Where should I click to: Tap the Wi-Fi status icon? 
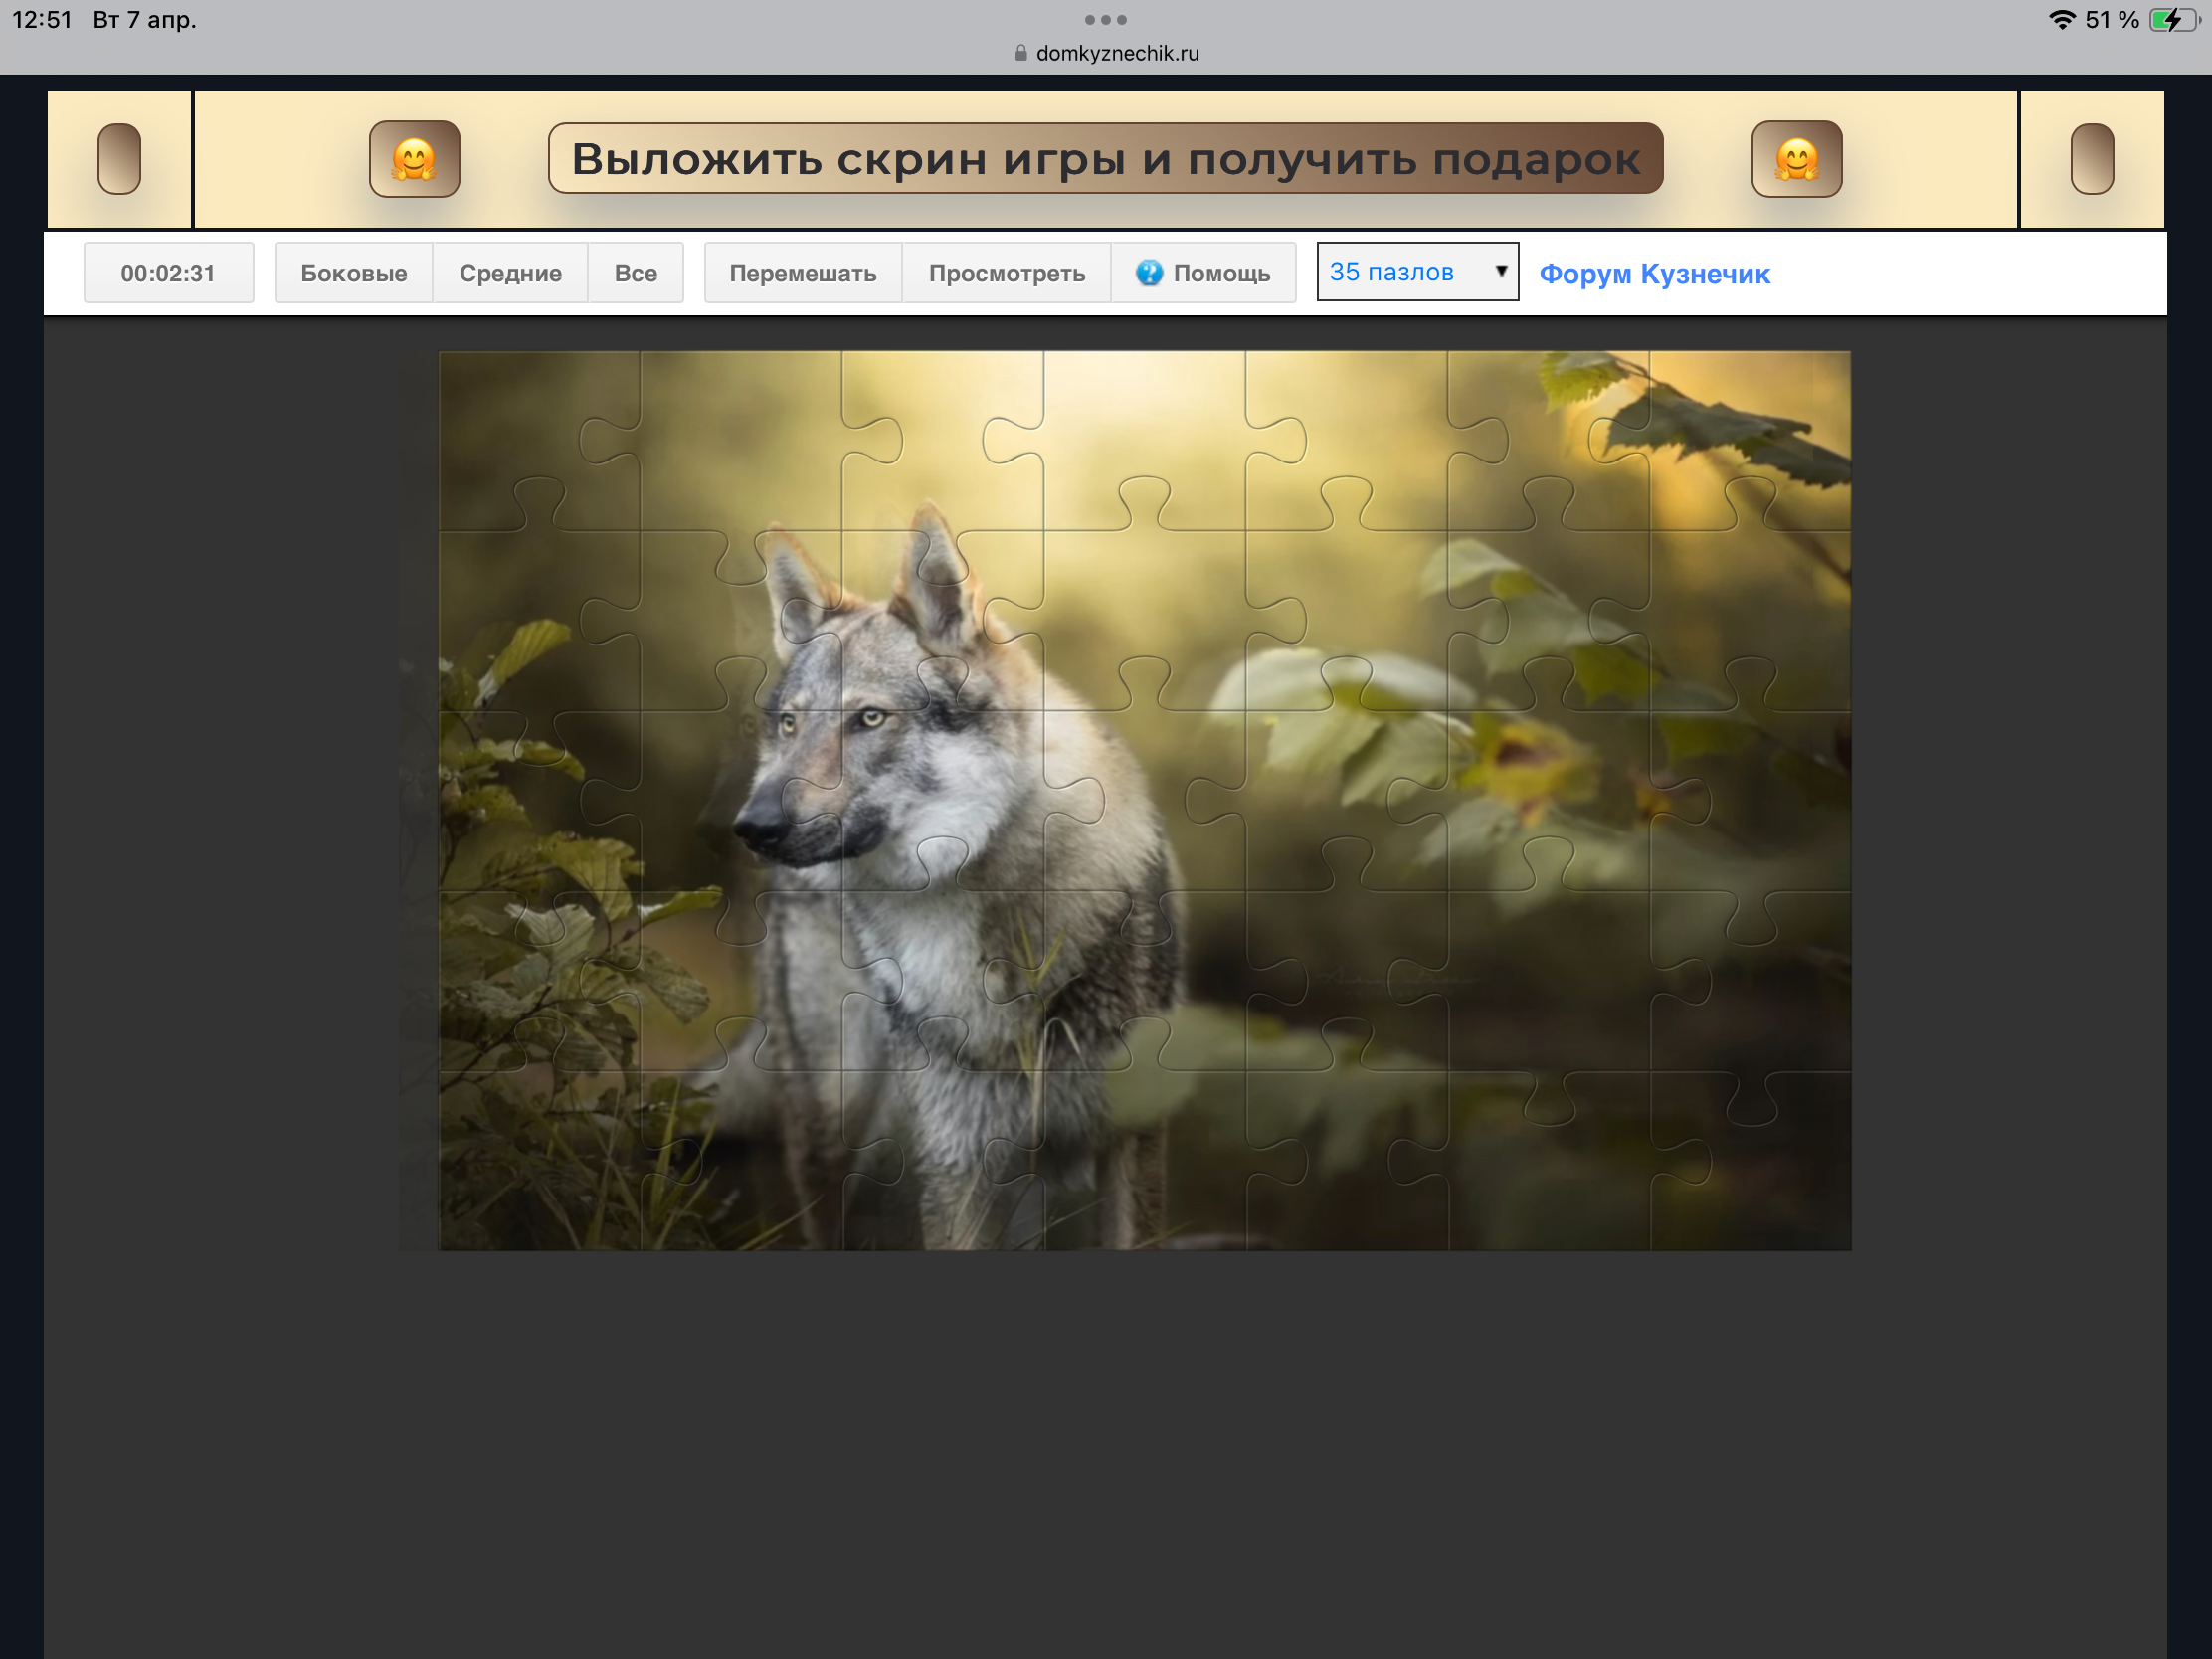tap(2061, 20)
